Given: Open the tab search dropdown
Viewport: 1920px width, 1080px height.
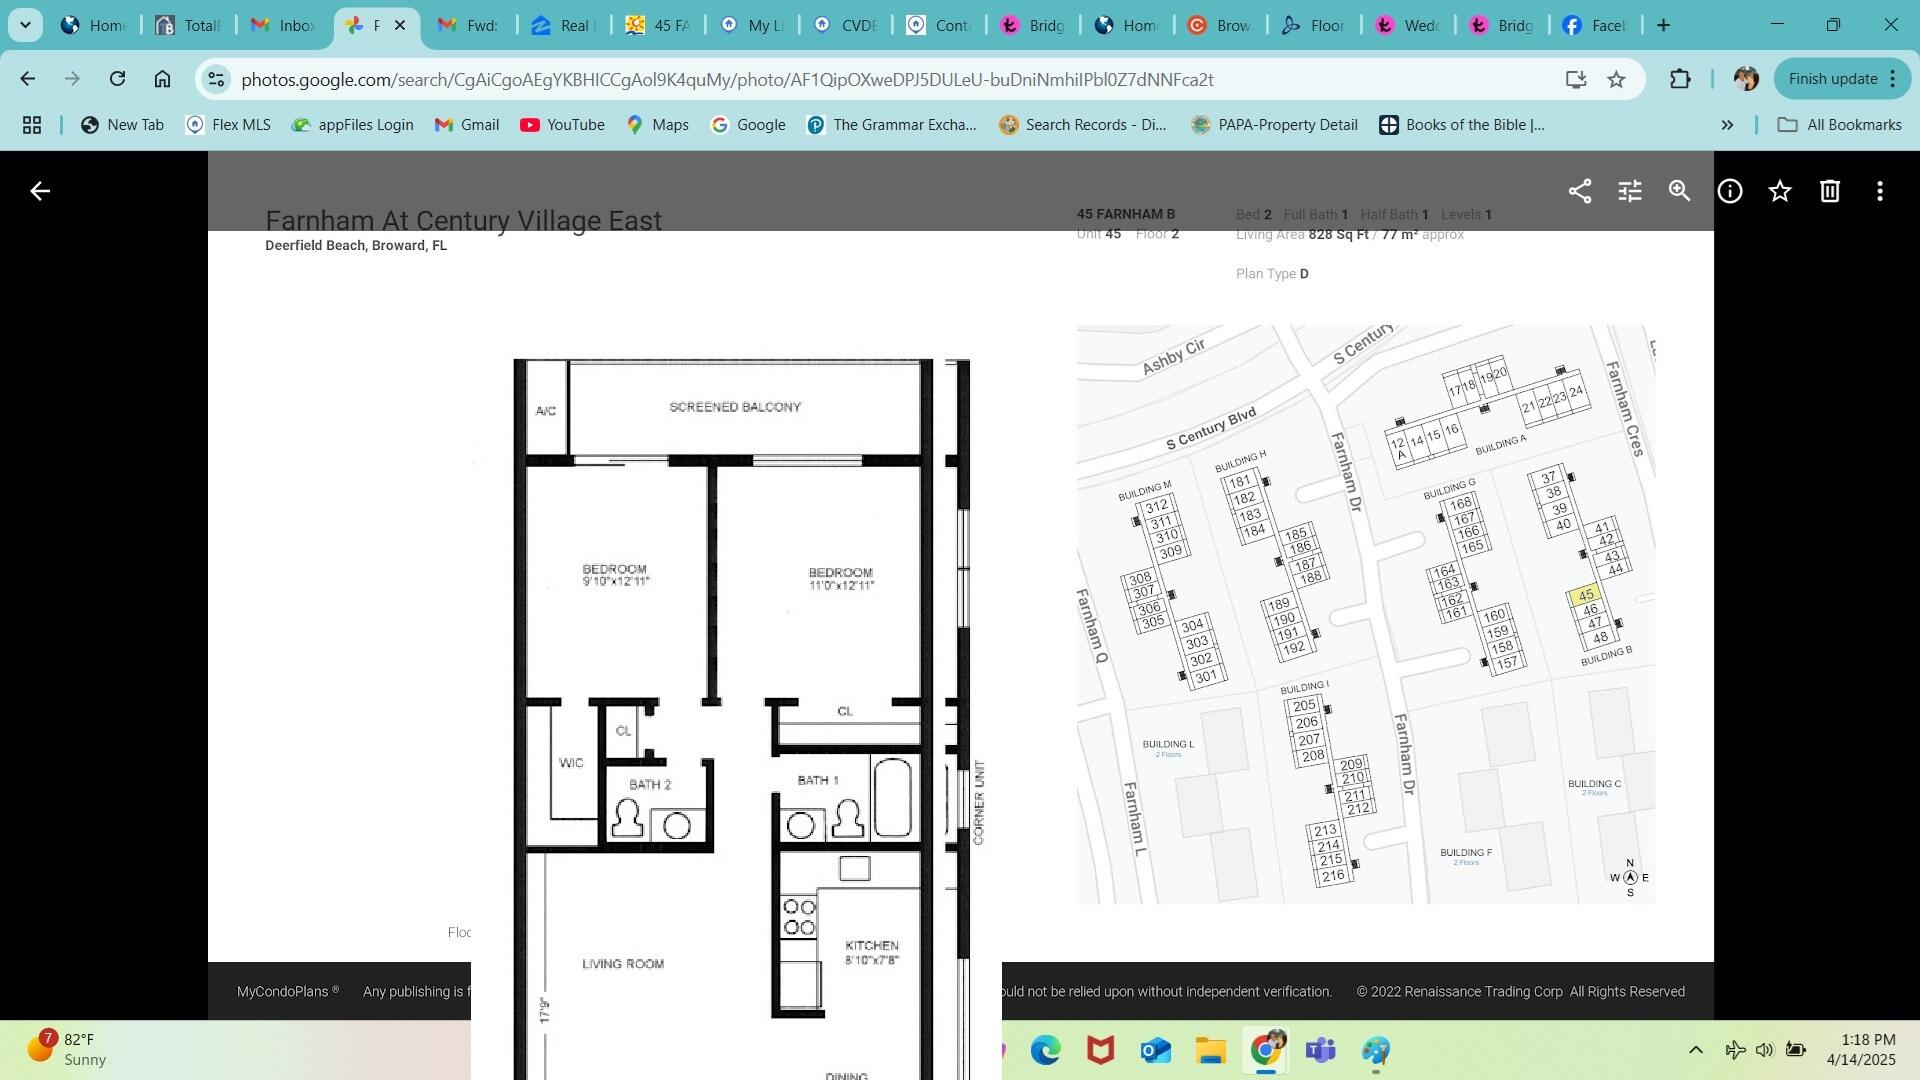Looking at the screenshot, I should tap(24, 25).
